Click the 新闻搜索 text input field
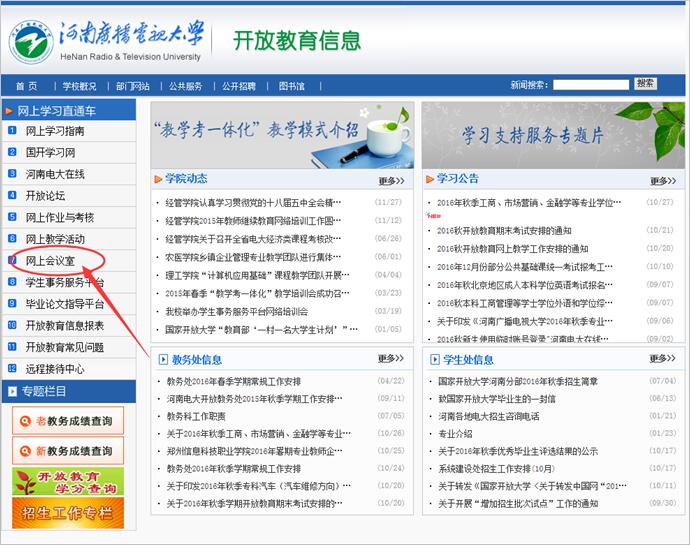The image size is (690, 545). click(590, 85)
